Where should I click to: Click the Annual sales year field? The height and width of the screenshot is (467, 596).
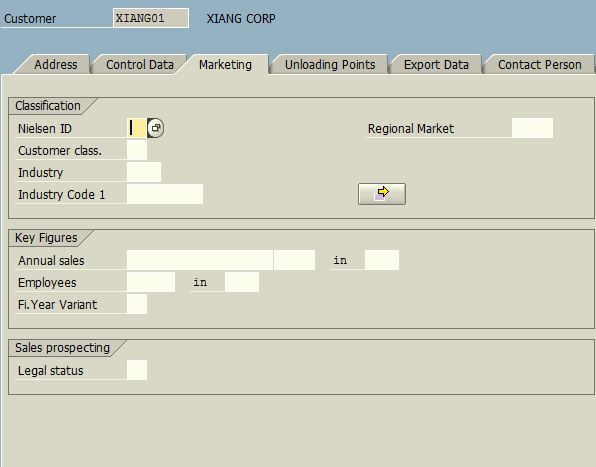click(382, 260)
